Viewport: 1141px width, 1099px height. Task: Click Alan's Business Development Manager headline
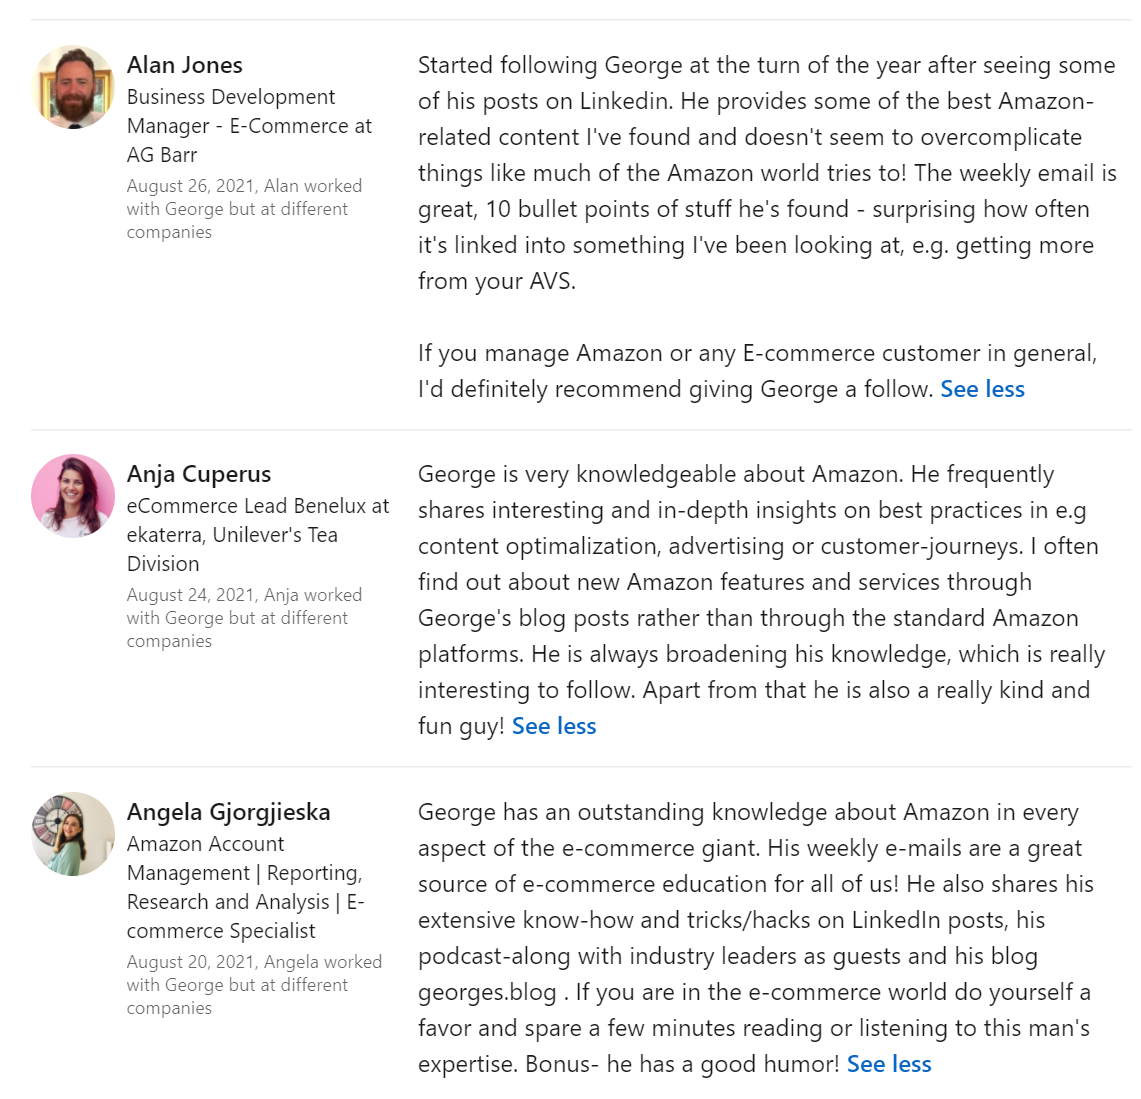coord(249,126)
